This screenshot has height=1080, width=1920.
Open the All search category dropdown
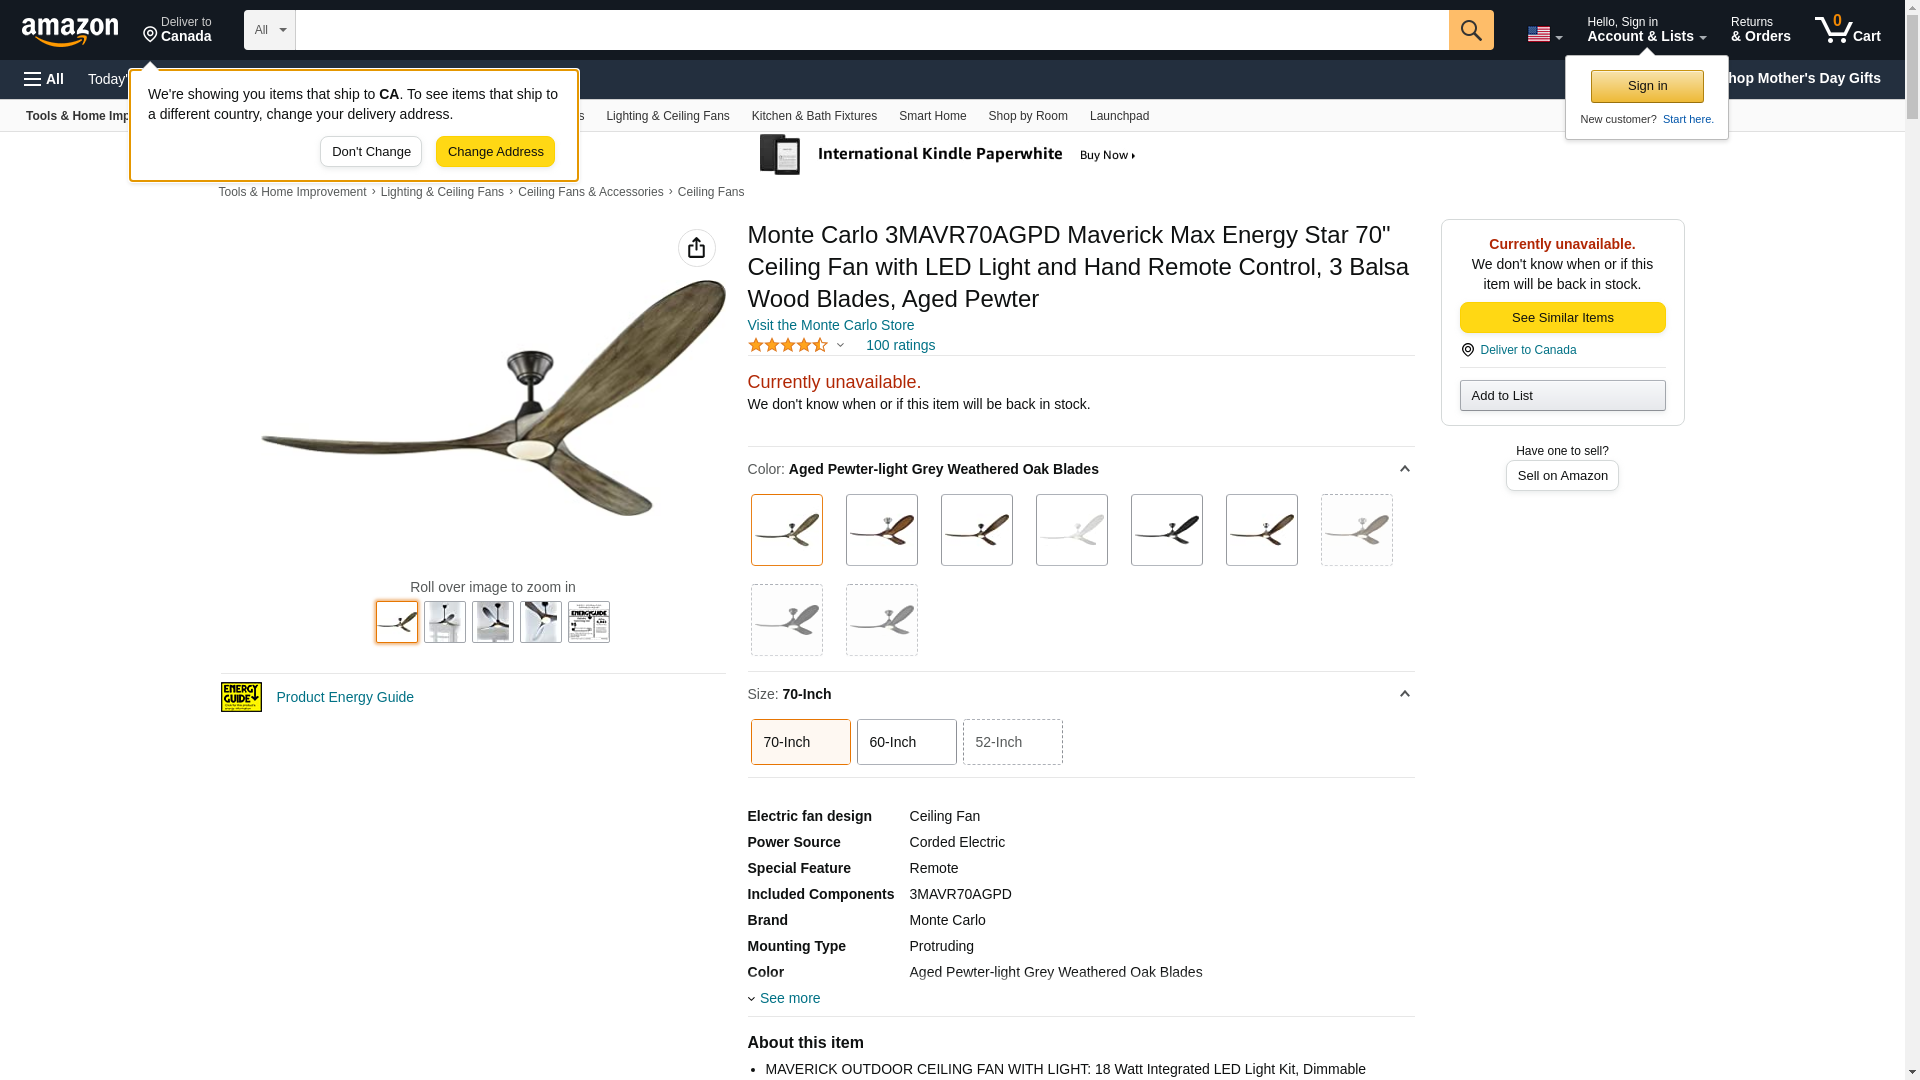point(270,30)
